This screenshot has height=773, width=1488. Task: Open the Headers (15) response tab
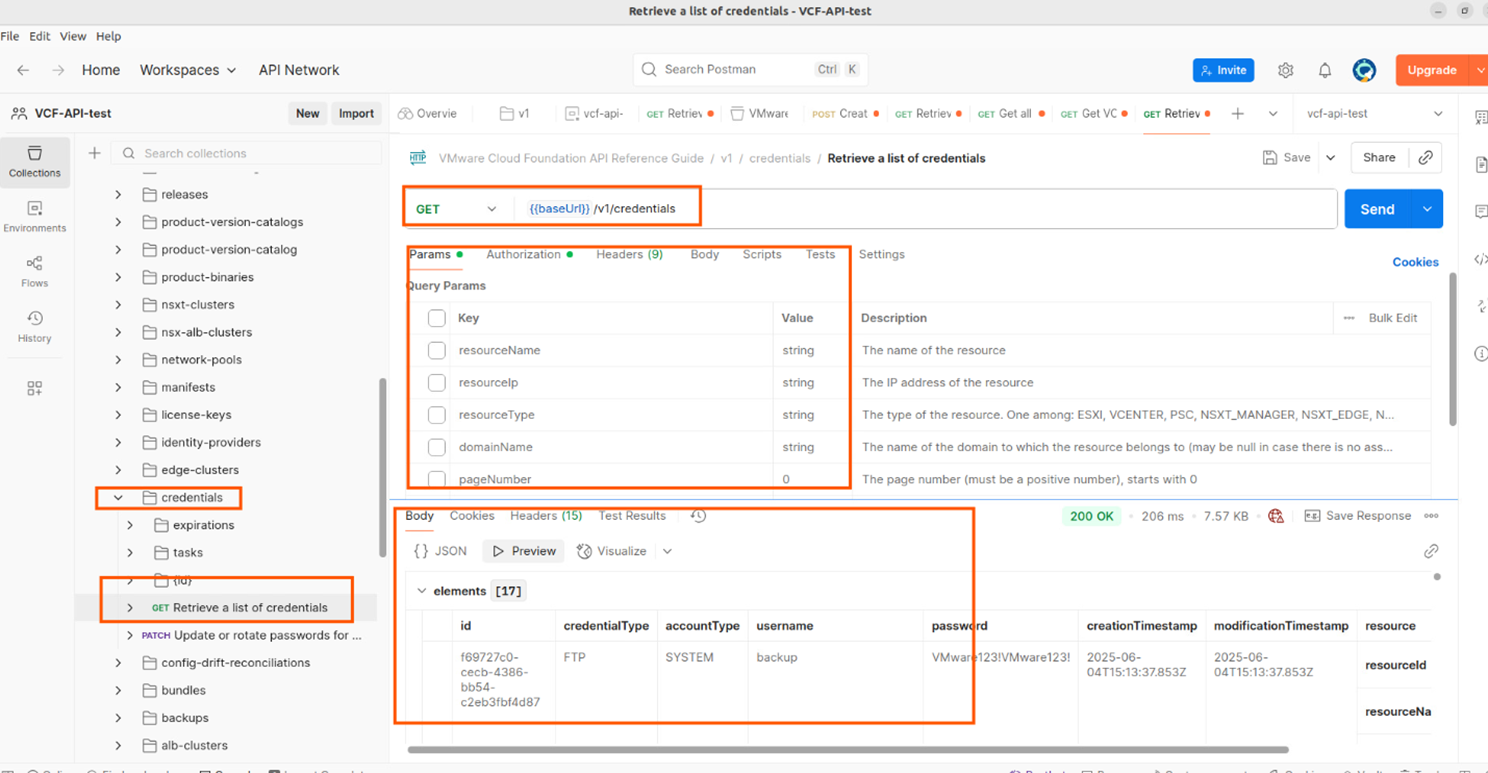pyautogui.click(x=546, y=516)
